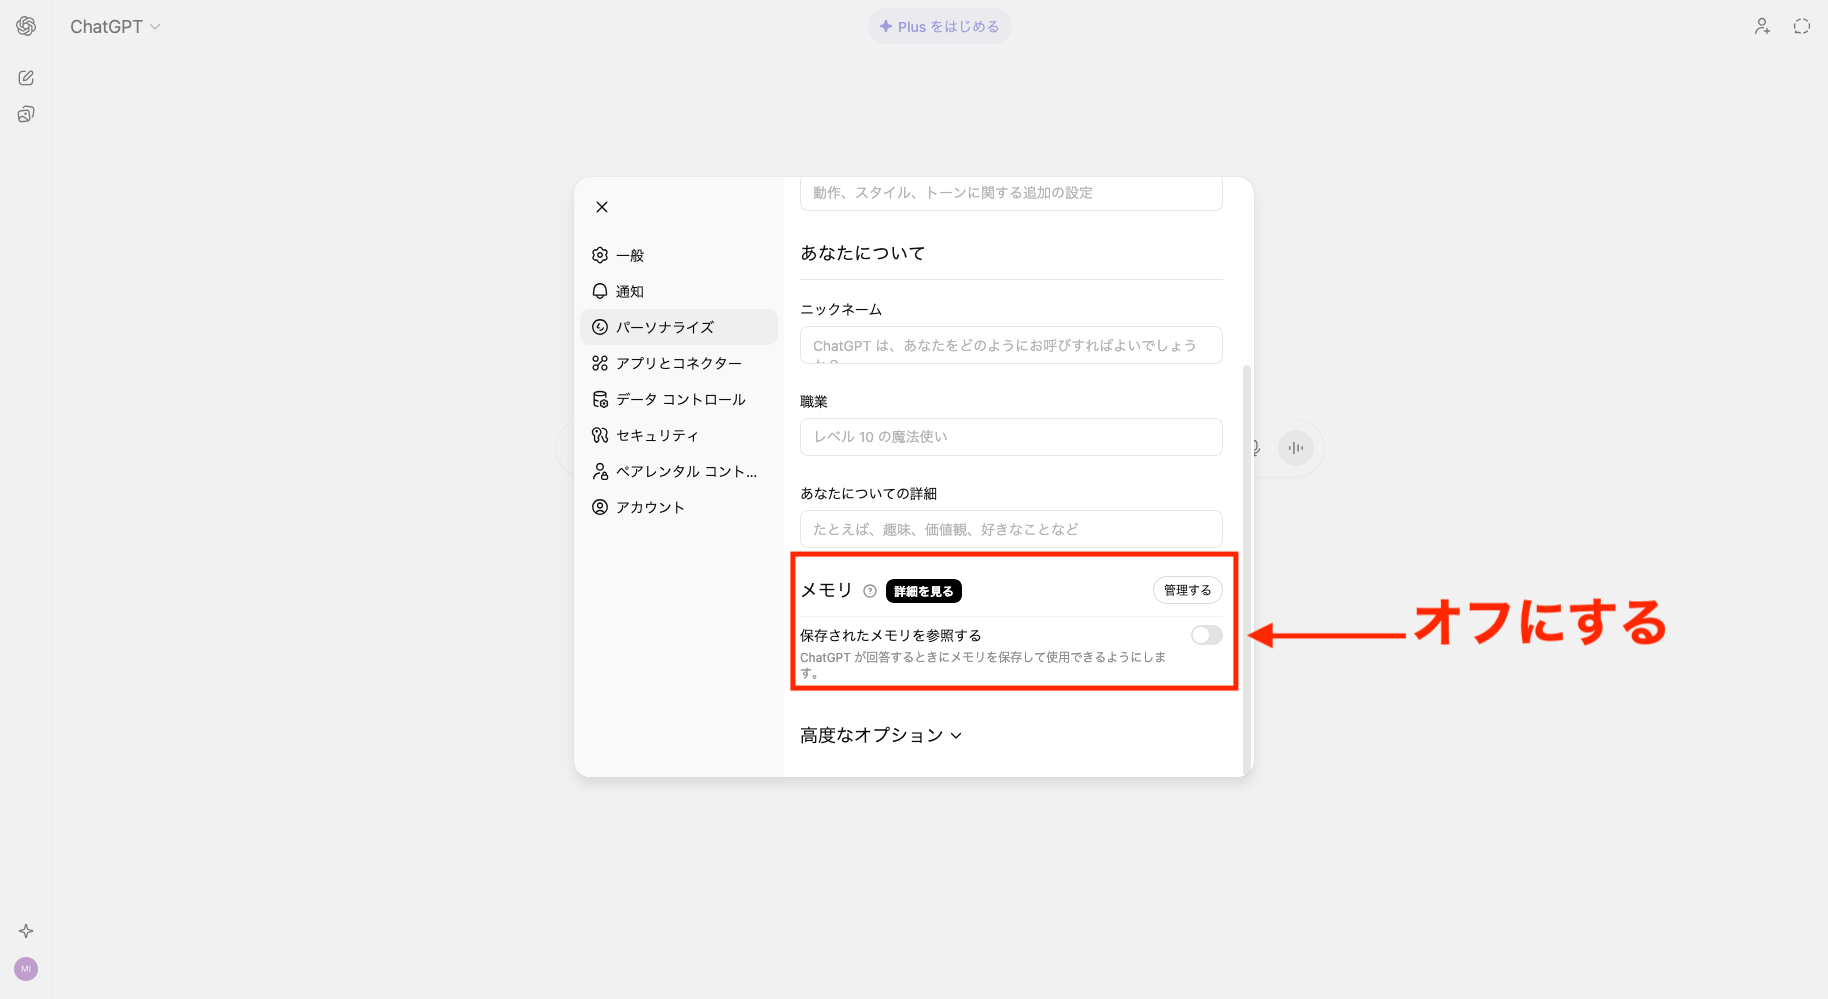Click the 通知 bell icon
The width and height of the screenshot is (1828, 999).
[599, 290]
